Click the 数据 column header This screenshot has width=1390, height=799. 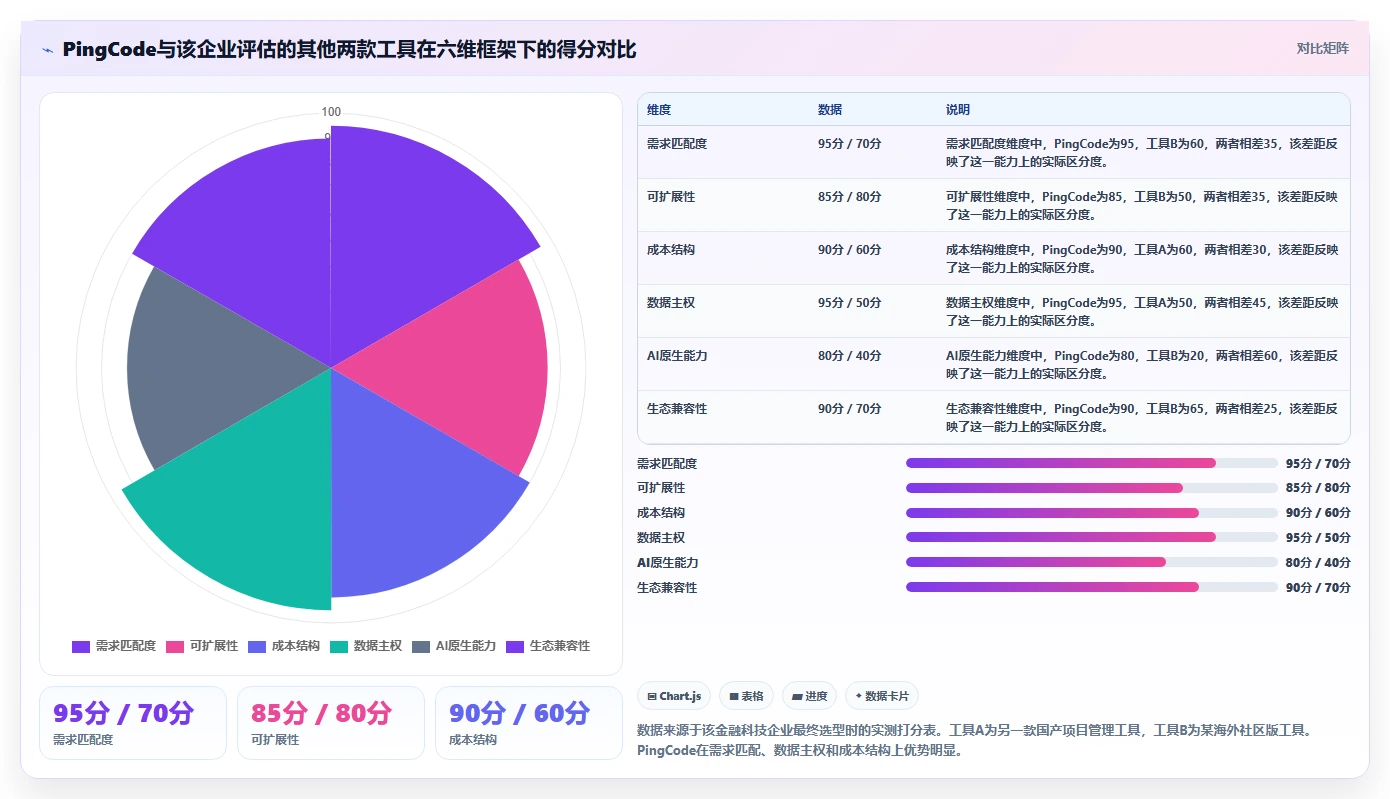(830, 110)
